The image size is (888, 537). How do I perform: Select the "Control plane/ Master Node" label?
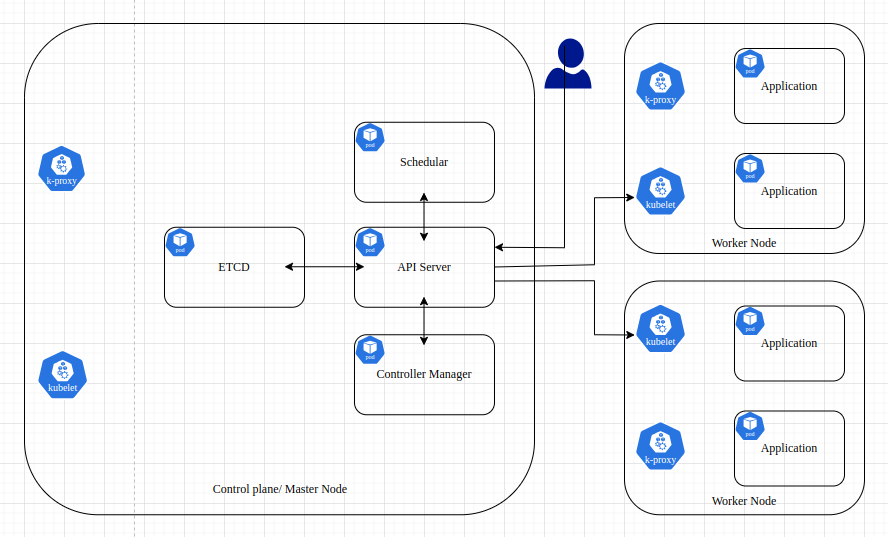(280, 489)
